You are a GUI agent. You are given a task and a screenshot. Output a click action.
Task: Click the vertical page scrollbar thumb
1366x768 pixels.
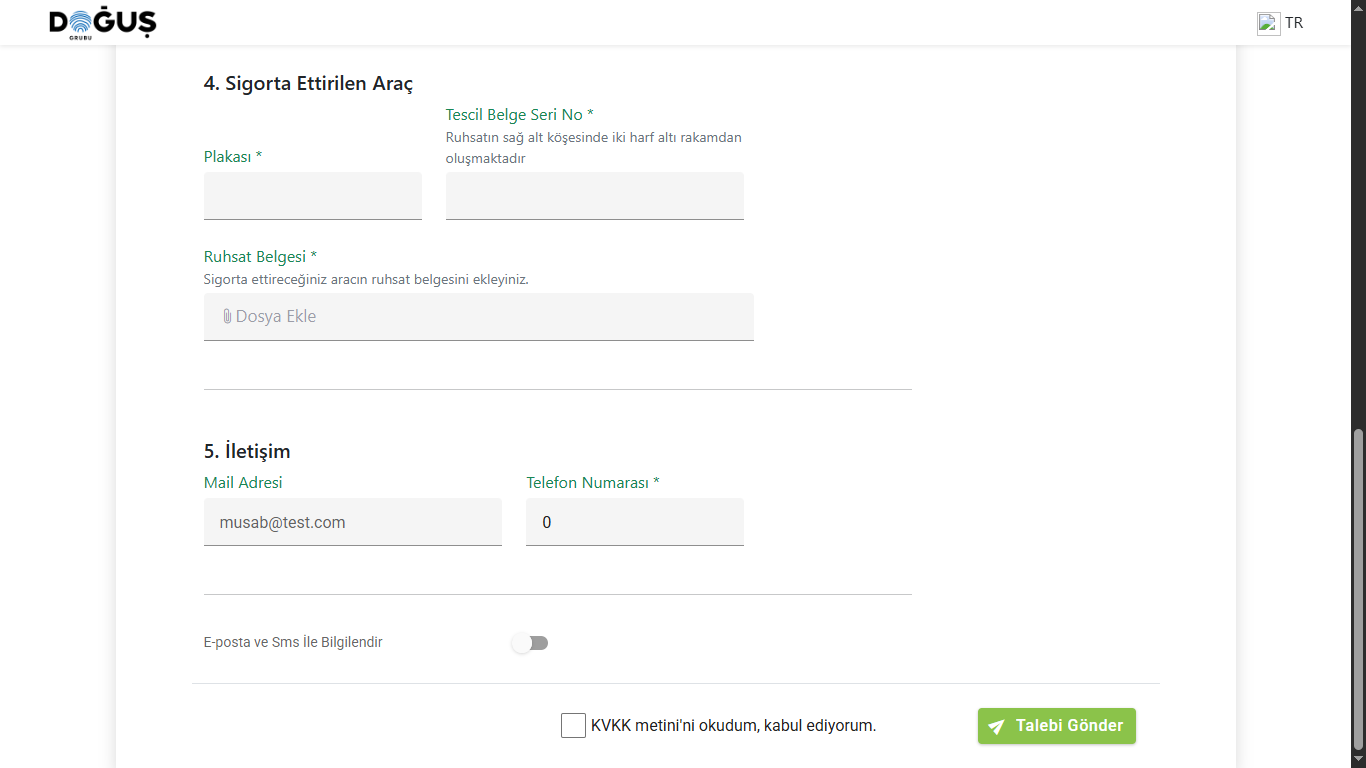point(1357,590)
